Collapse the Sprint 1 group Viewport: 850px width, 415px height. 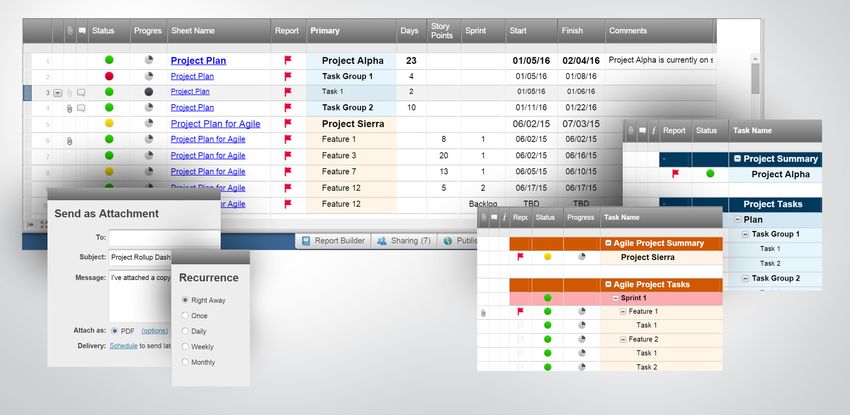pyautogui.click(x=616, y=298)
